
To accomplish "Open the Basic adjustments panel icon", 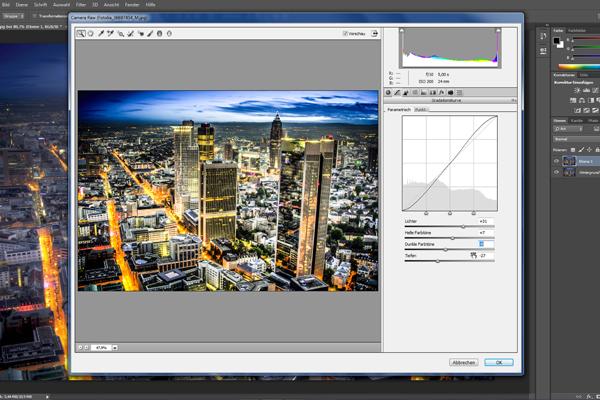I will pyautogui.click(x=389, y=92).
